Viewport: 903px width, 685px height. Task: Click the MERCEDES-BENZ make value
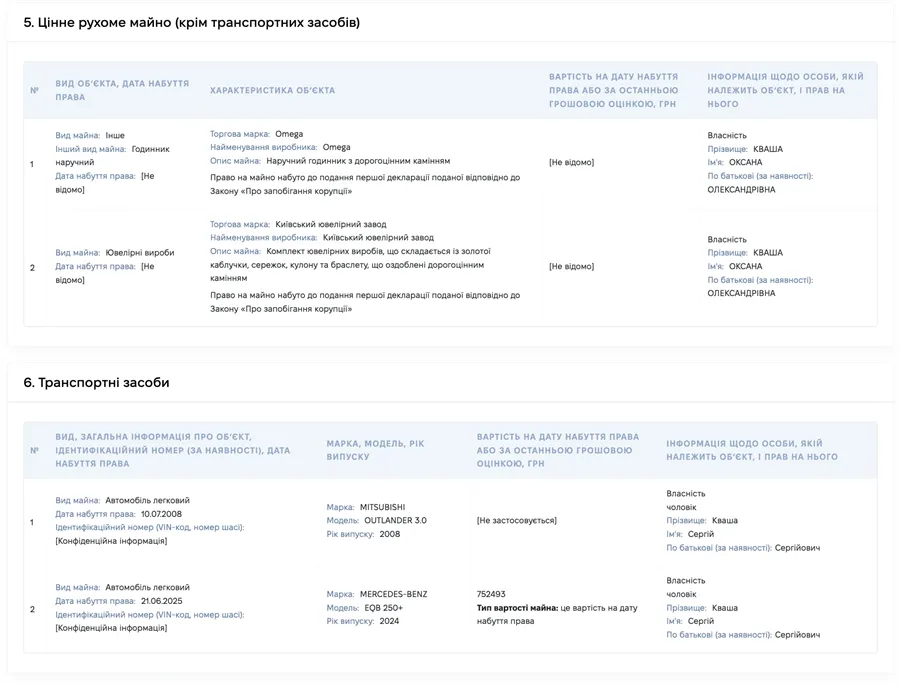coord(393,594)
